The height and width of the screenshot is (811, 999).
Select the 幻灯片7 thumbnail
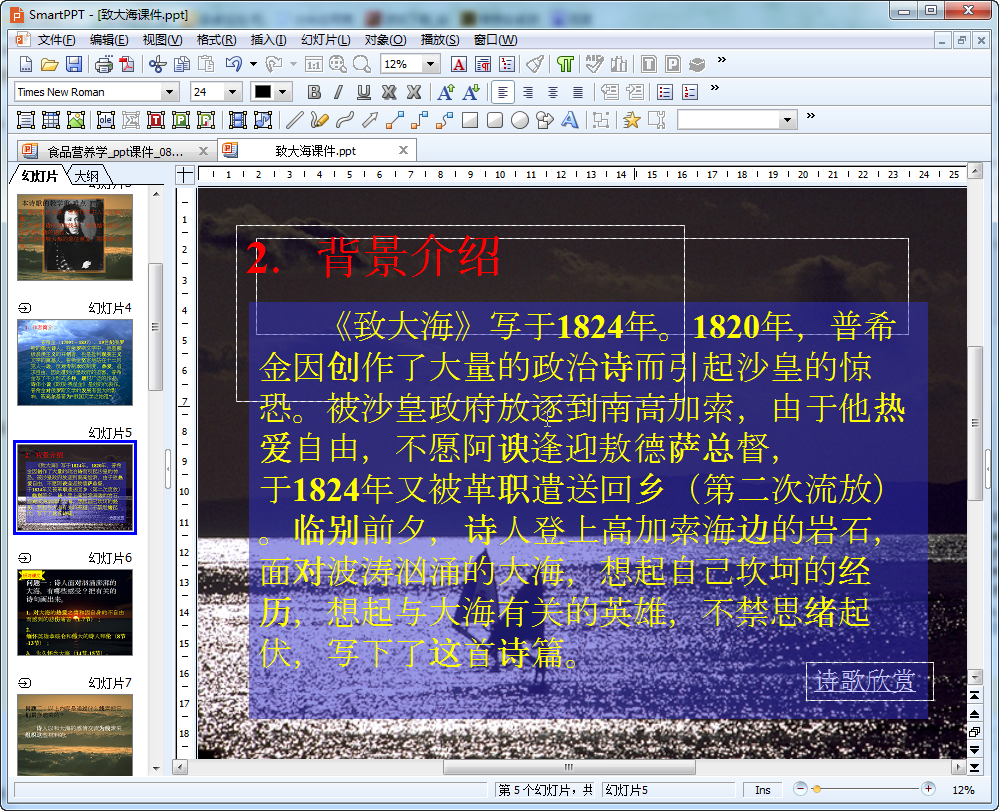click(75, 735)
